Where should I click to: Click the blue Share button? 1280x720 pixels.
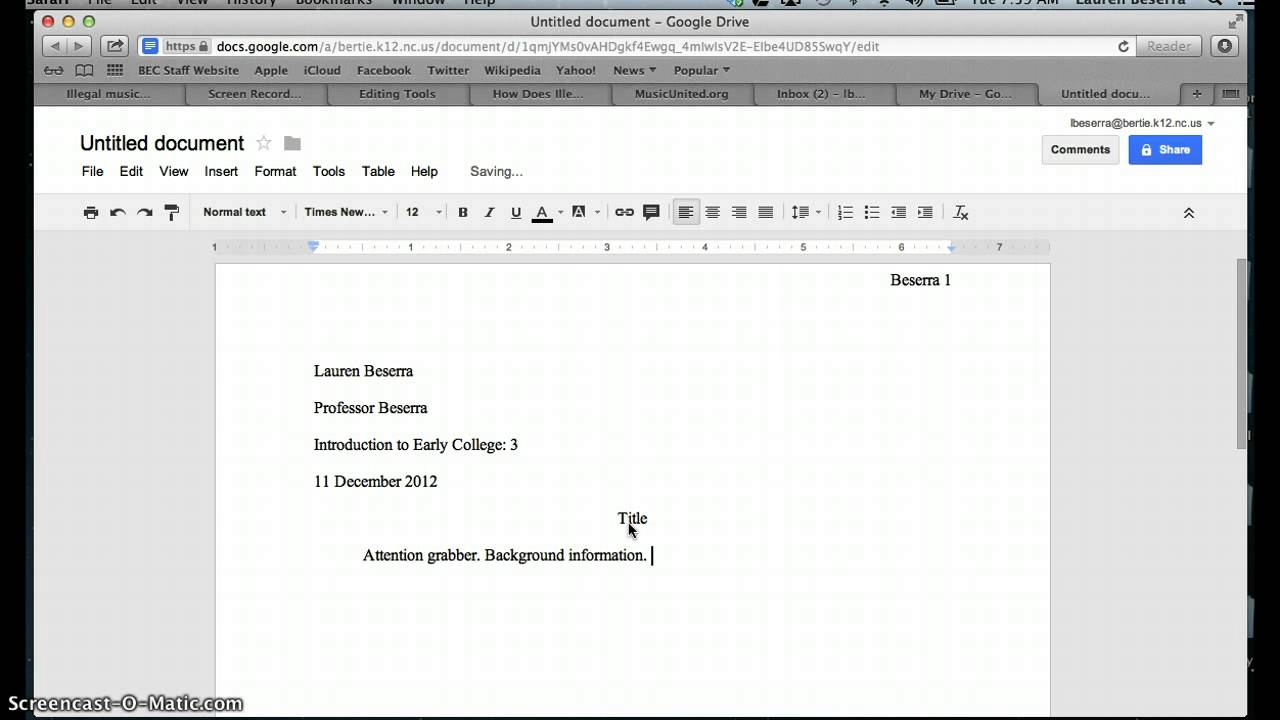[1165, 149]
